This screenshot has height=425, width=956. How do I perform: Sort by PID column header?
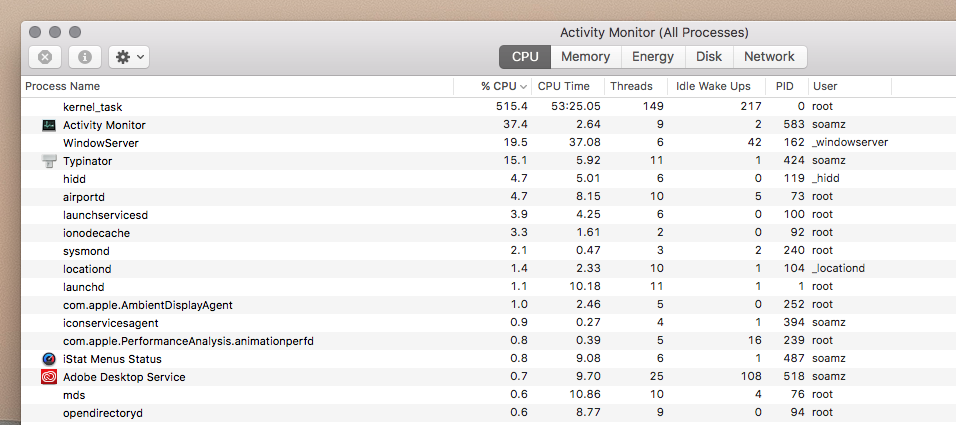click(788, 86)
